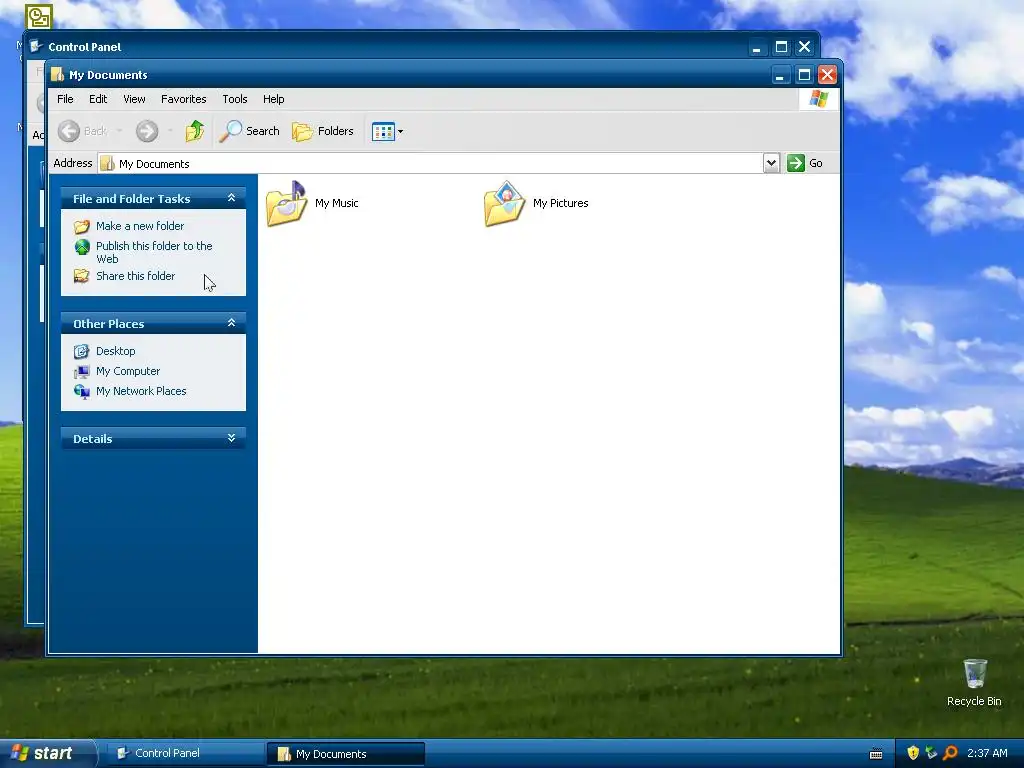Click the network connection tray icon

tap(931, 754)
